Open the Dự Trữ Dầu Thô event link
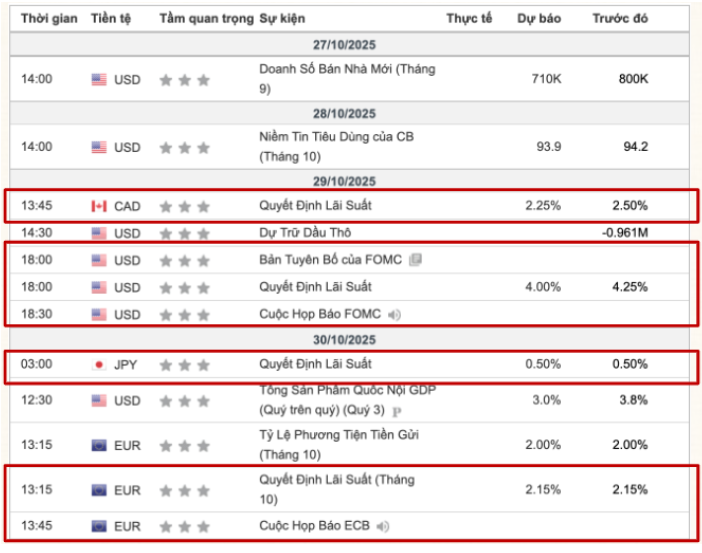This screenshot has height=553, width=702. [304, 233]
